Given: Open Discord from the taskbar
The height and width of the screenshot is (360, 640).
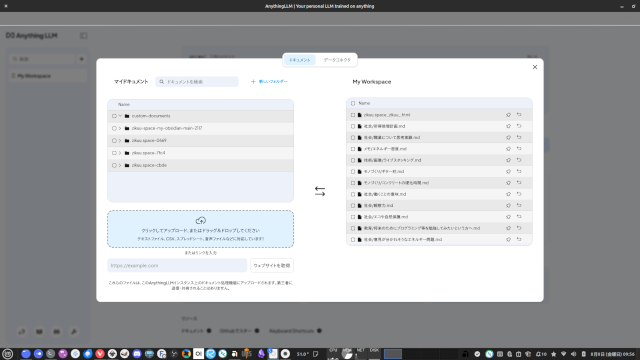Looking at the screenshot, I should tap(137, 353).
